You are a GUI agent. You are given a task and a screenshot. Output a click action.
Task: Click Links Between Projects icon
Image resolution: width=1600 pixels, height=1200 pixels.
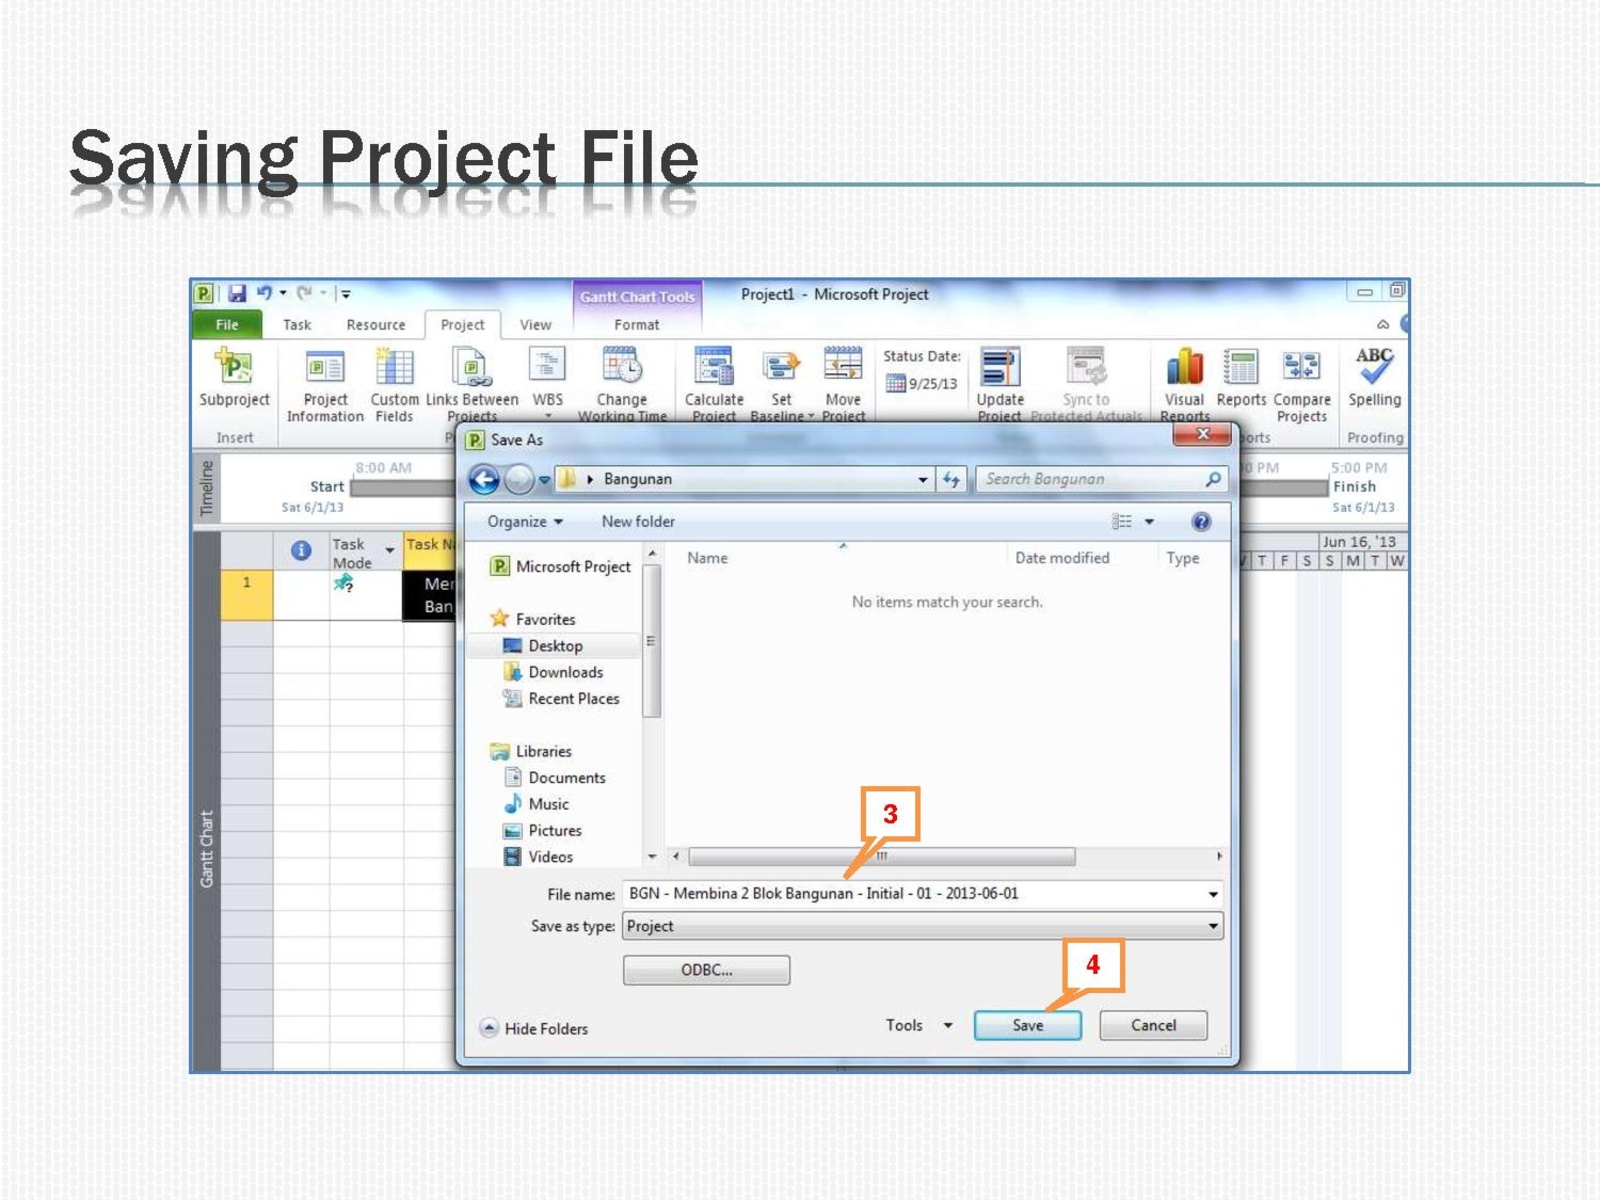point(471,367)
